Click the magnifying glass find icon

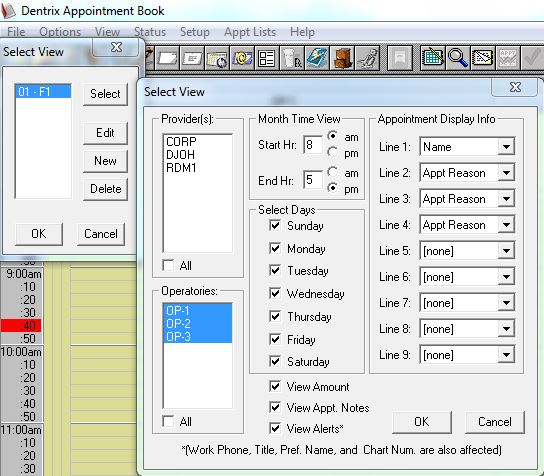[x=458, y=58]
